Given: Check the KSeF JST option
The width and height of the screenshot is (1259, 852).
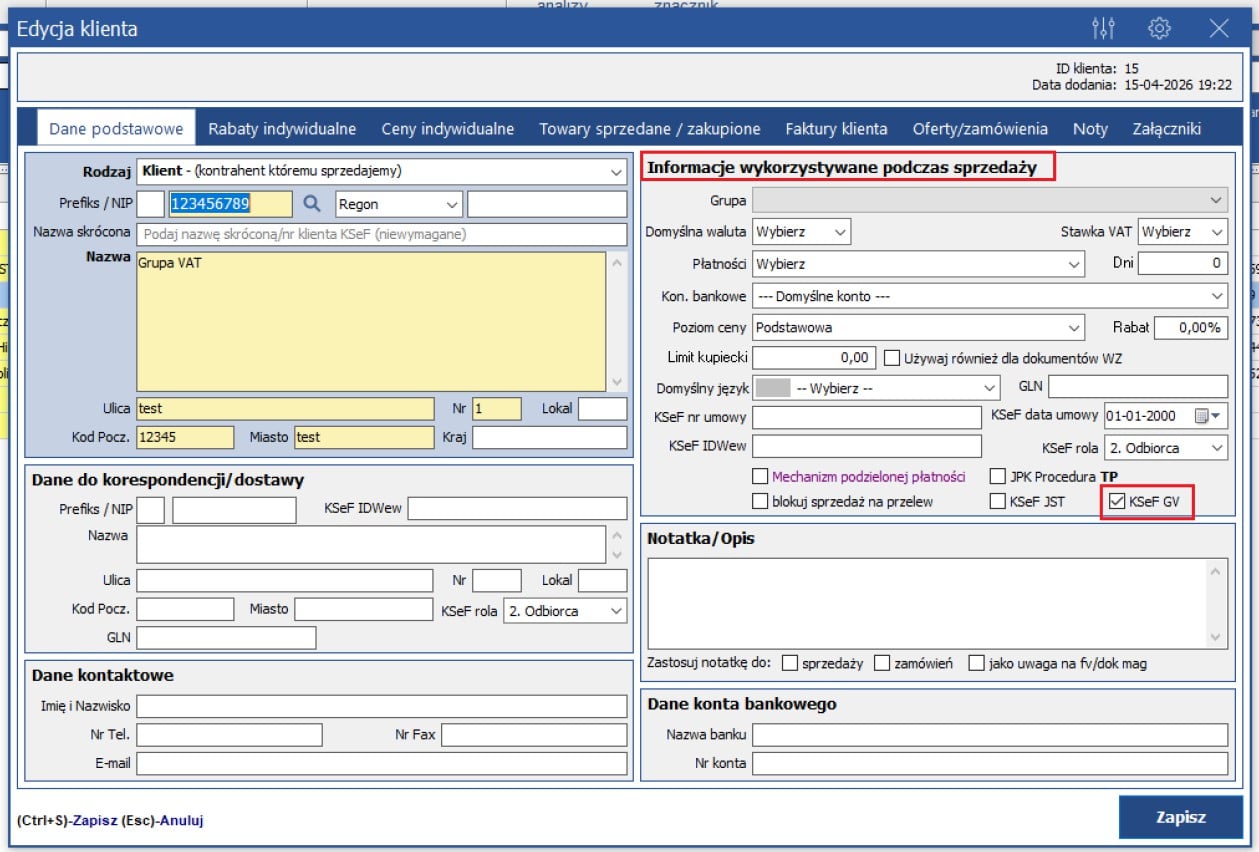Looking at the screenshot, I should click(997, 502).
